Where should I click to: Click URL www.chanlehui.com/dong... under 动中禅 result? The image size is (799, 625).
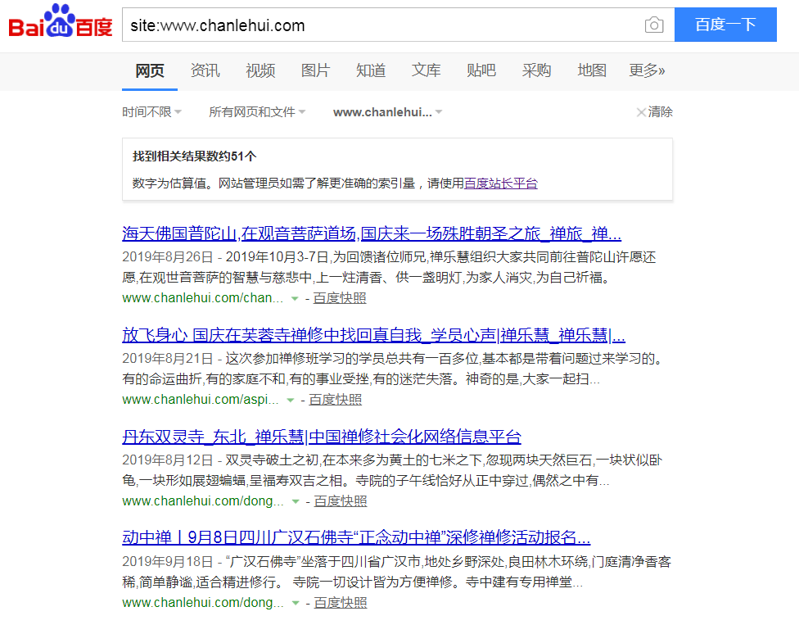click(x=203, y=602)
